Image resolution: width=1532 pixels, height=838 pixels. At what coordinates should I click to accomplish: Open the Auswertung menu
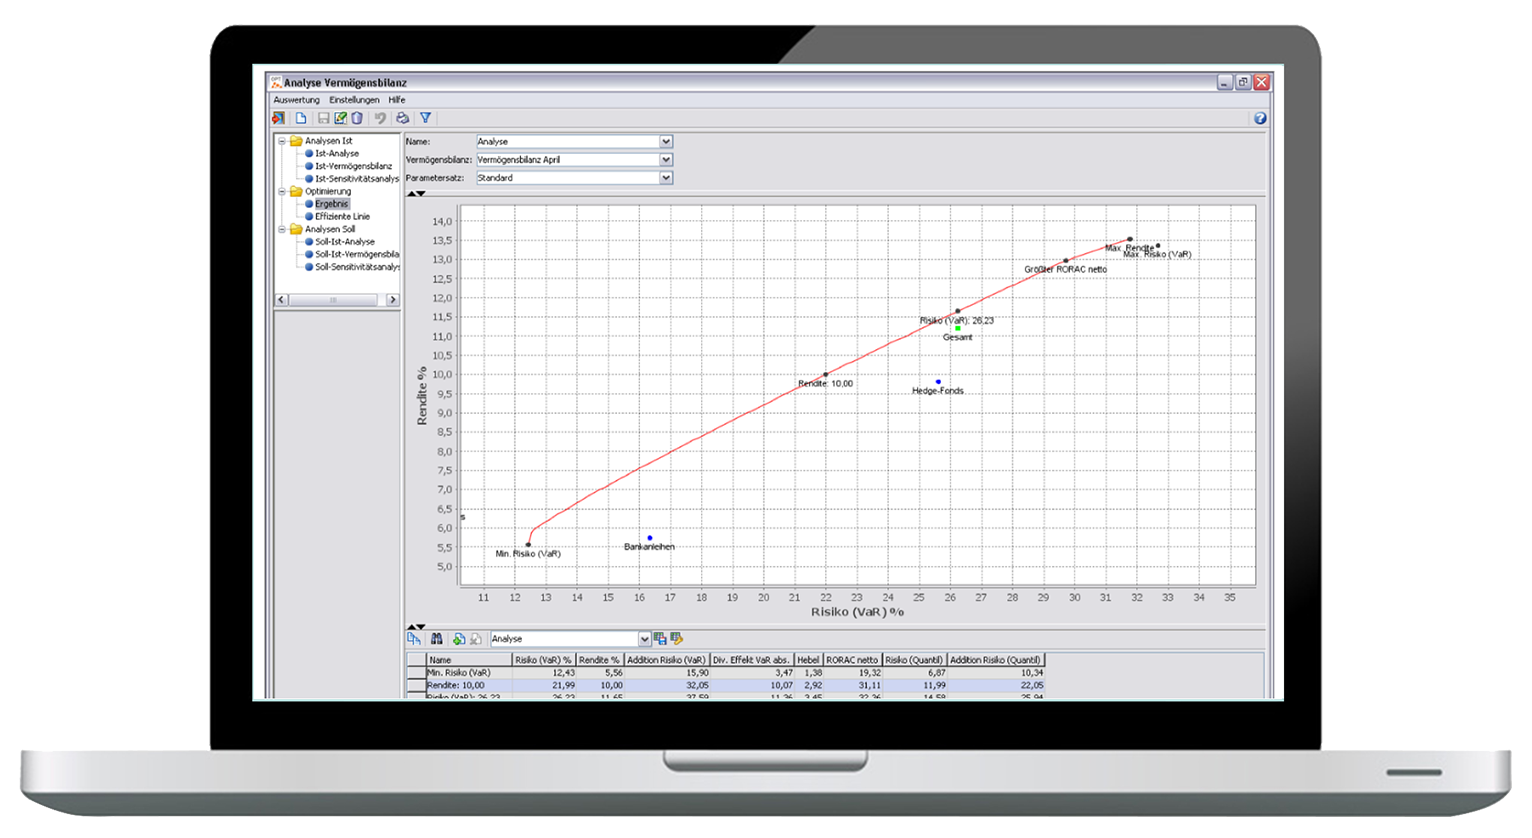tap(296, 100)
